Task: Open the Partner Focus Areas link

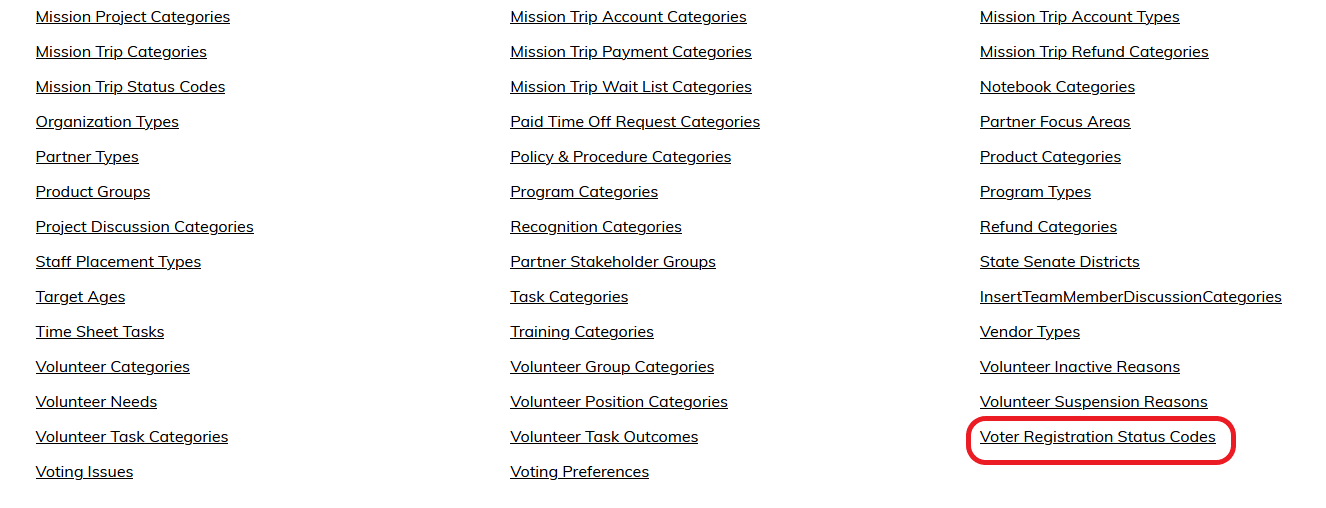Action: (1055, 122)
